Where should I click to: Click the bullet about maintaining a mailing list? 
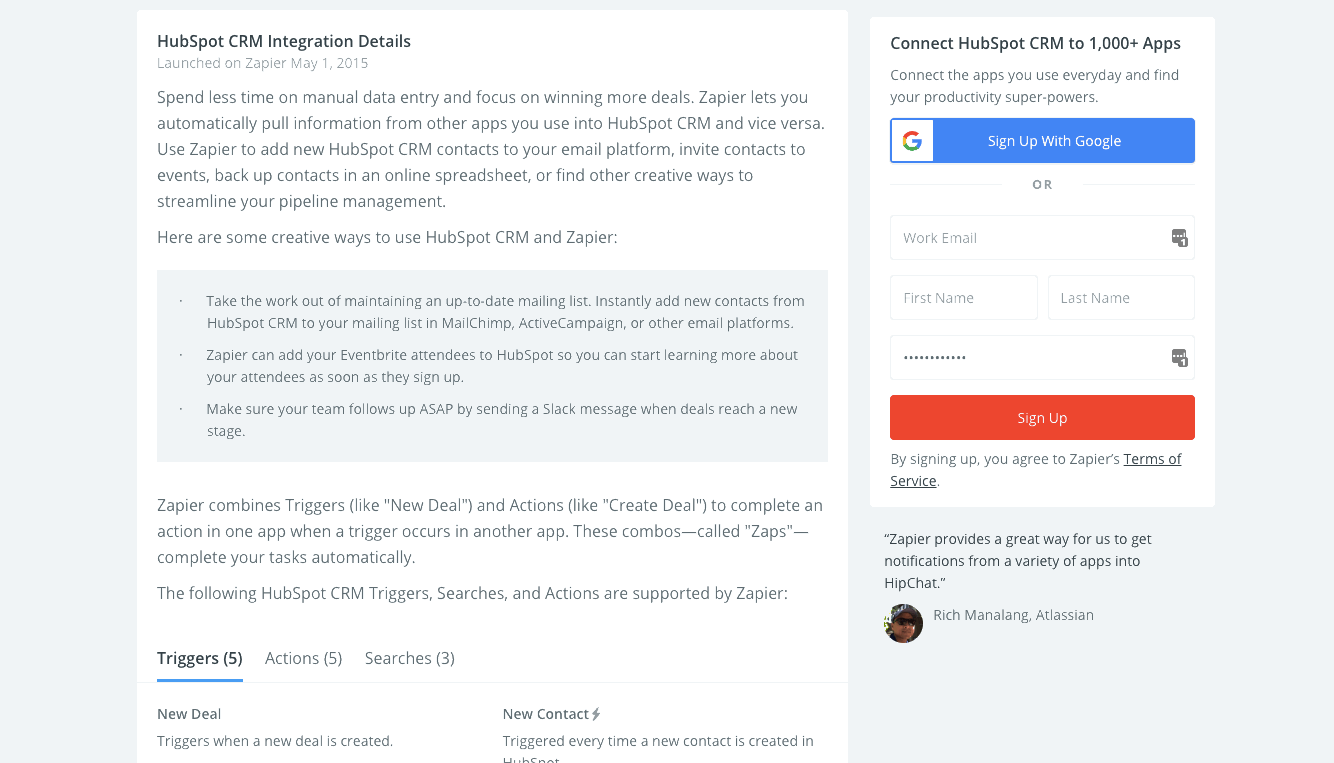(x=506, y=312)
